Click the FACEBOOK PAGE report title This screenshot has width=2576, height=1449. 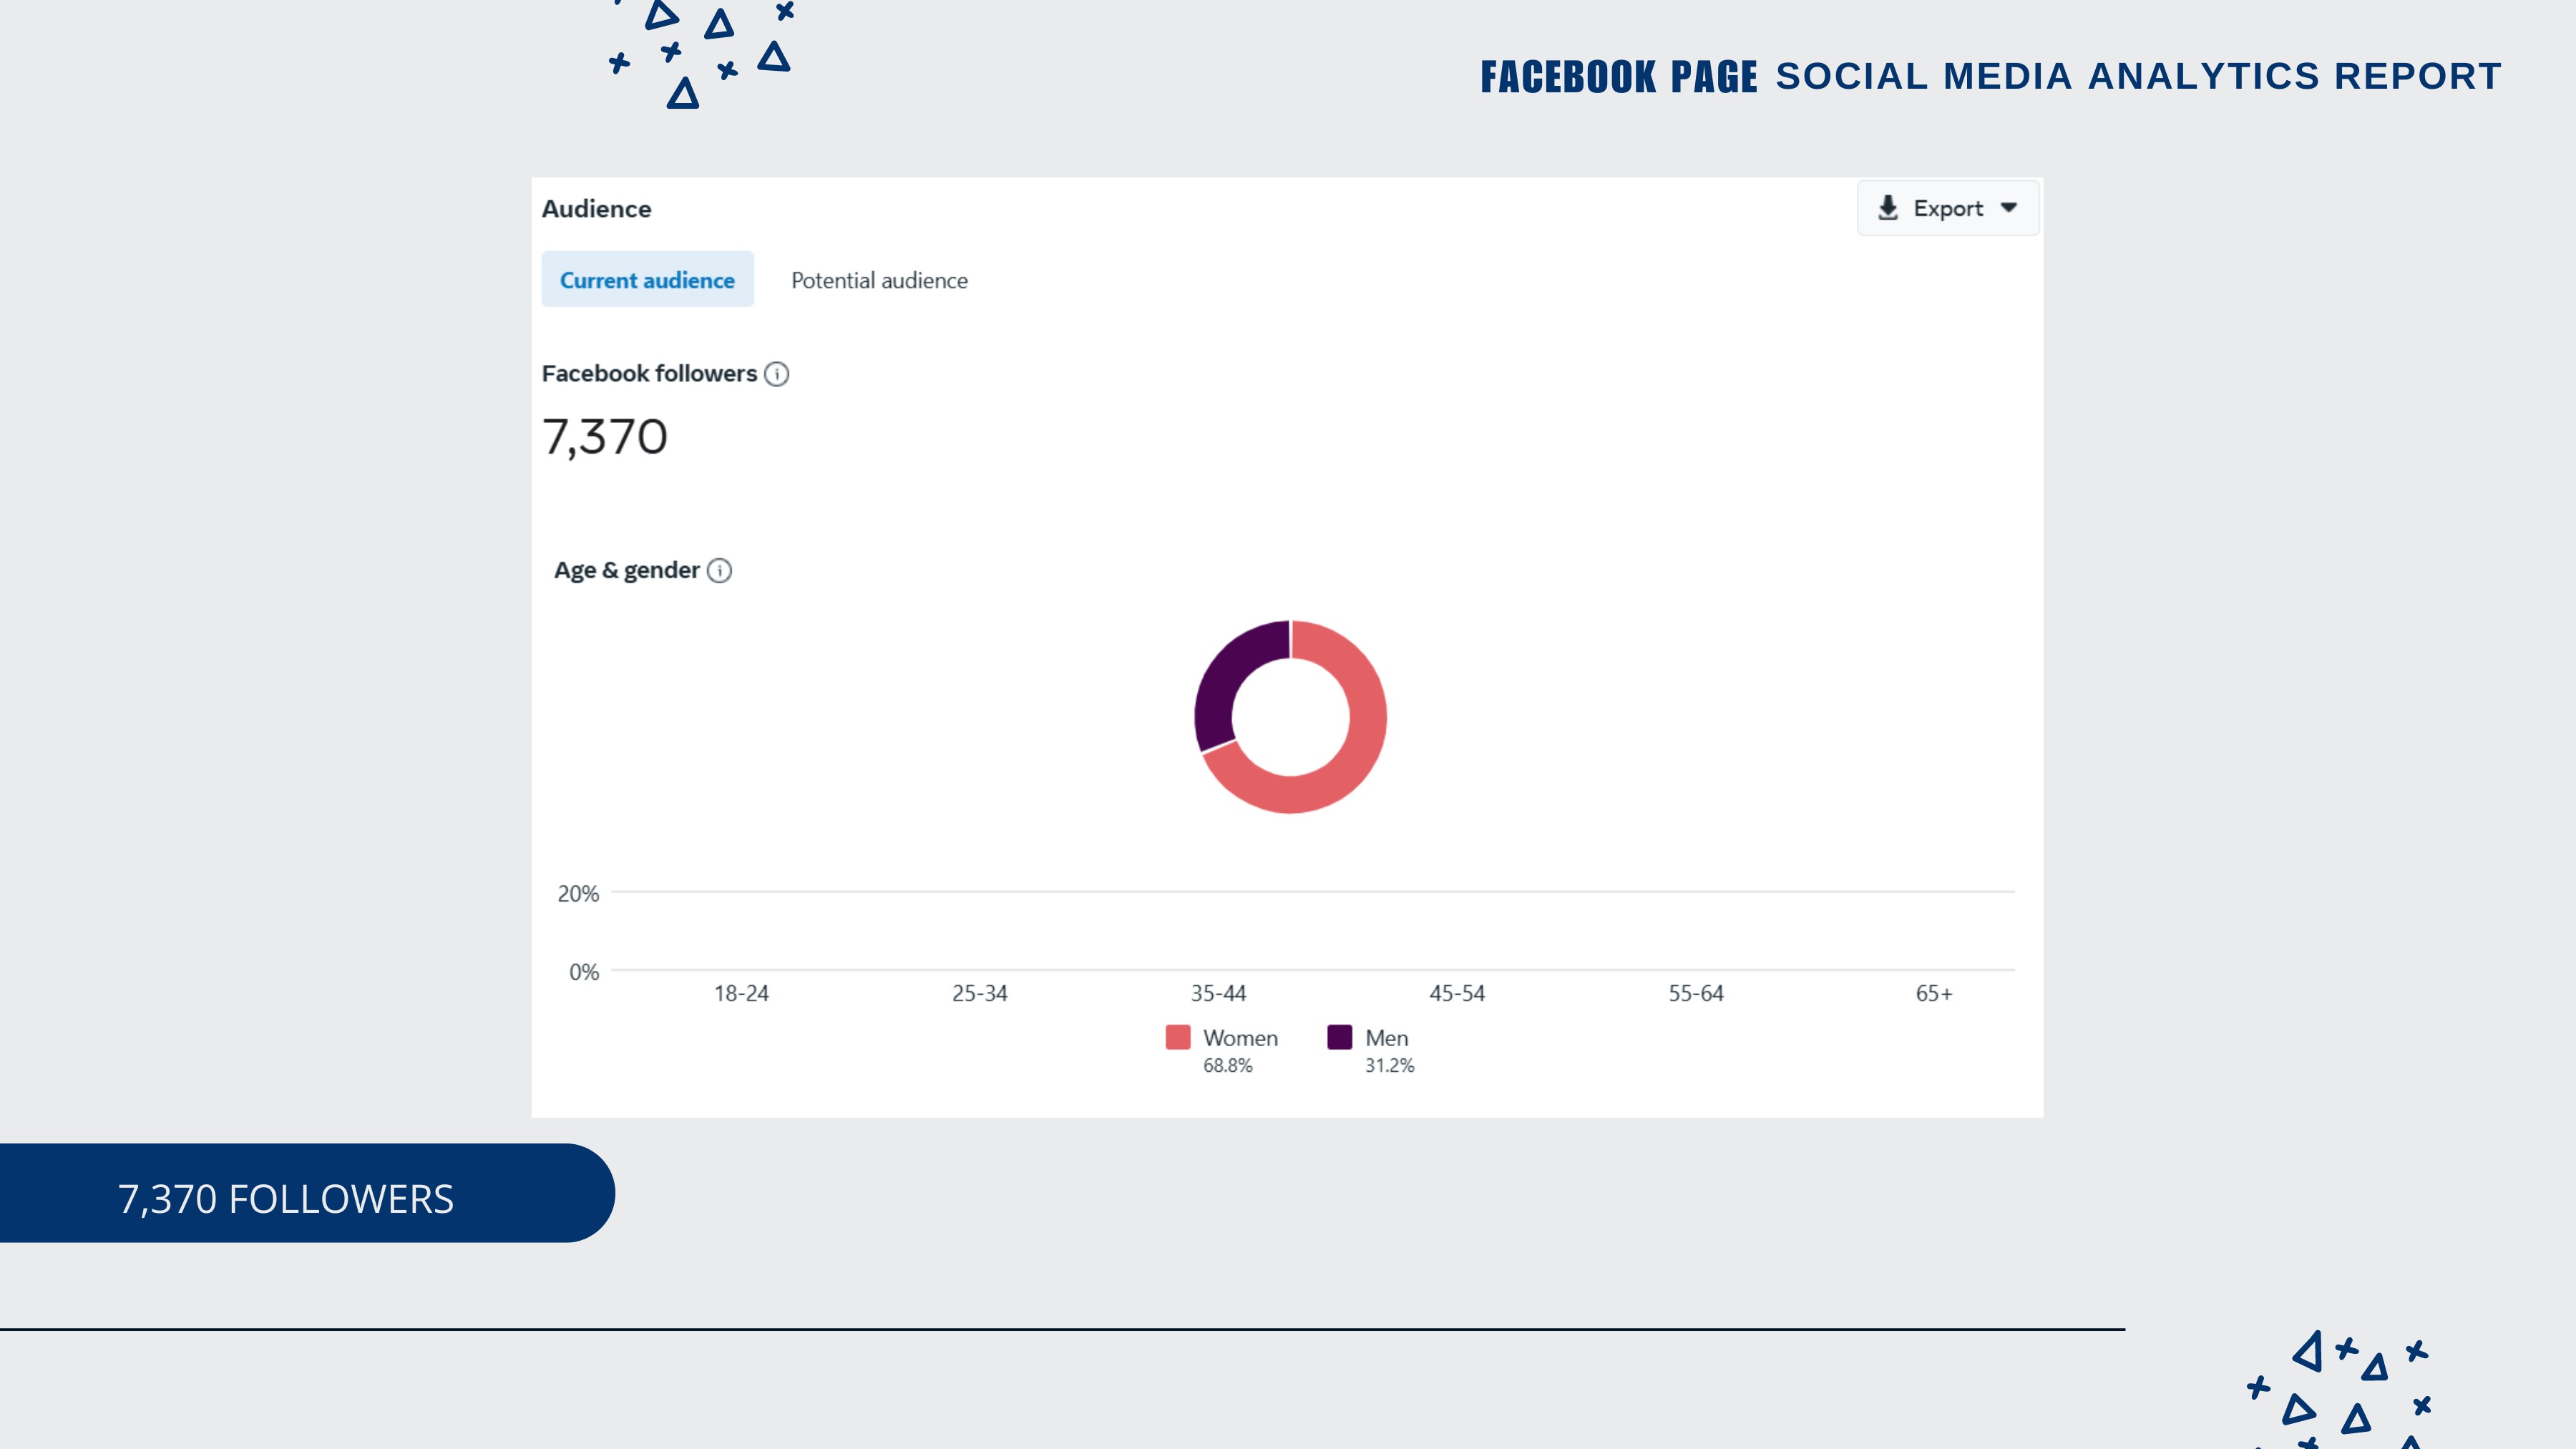[x=1618, y=77]
